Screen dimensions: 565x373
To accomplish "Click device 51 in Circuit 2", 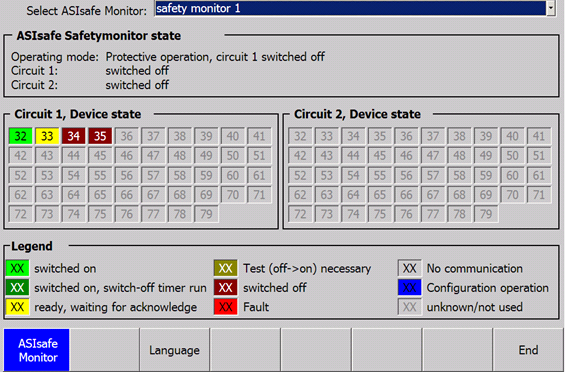I will [539, 156].
